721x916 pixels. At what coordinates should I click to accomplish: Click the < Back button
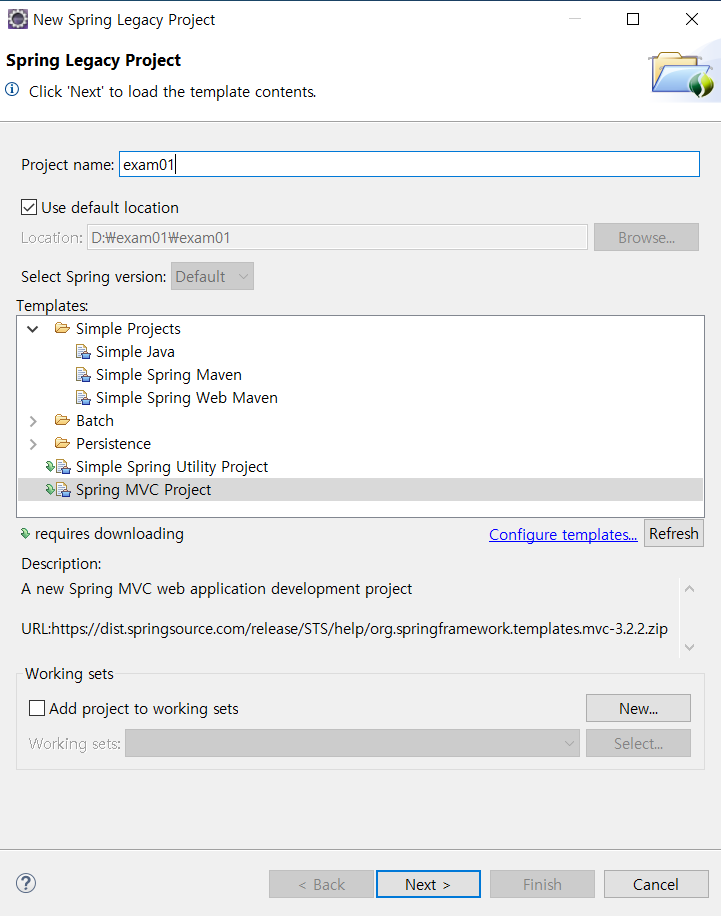pyautogui.click(x=321, y=884)
